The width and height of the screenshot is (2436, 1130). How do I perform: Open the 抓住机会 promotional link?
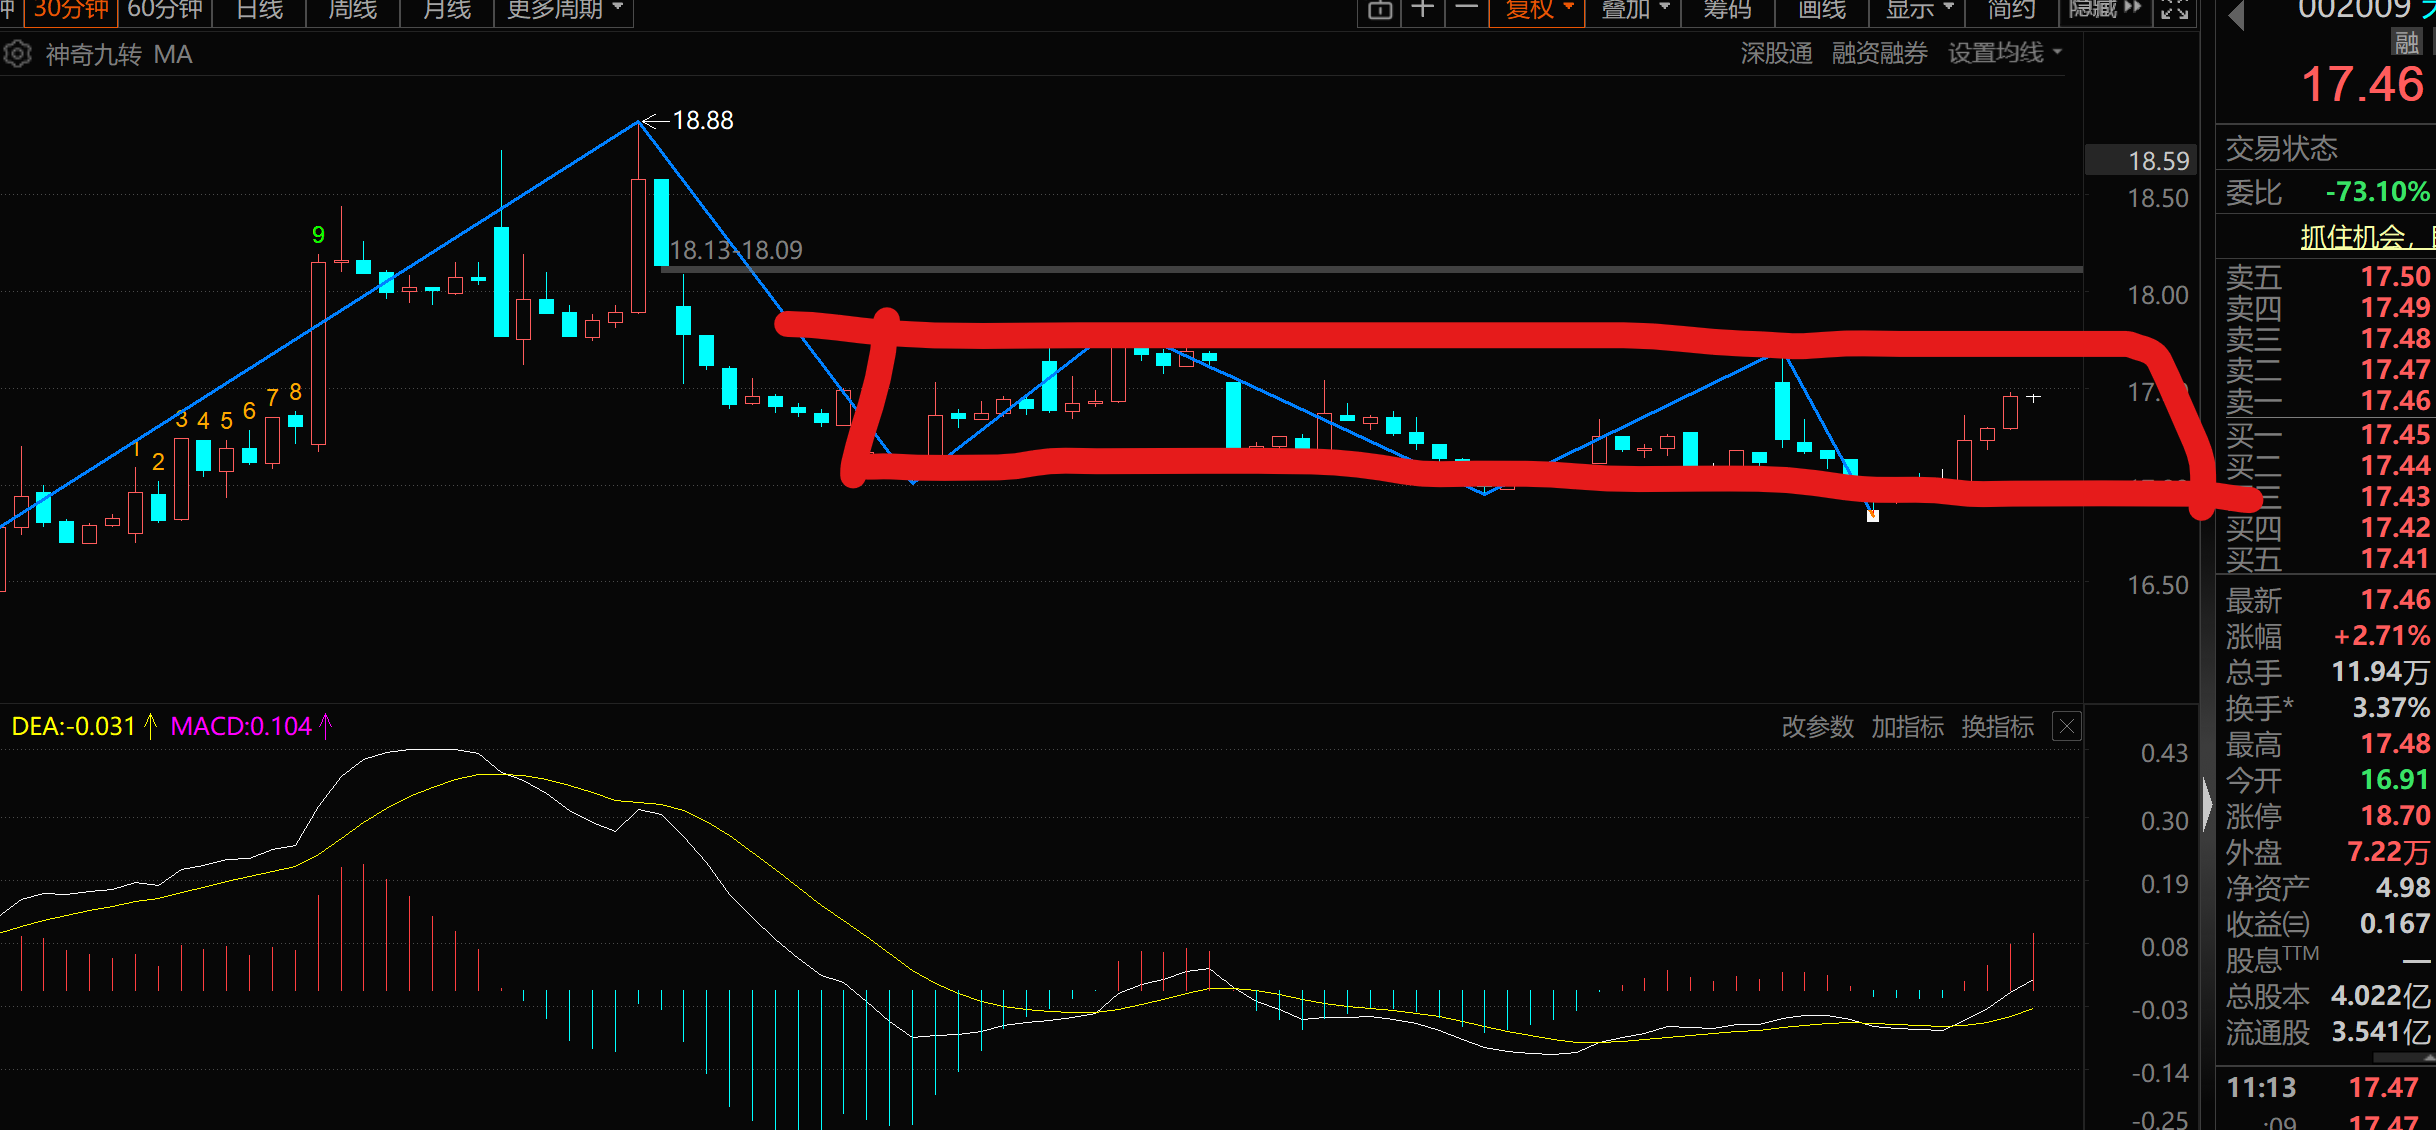click(2360, 237)
